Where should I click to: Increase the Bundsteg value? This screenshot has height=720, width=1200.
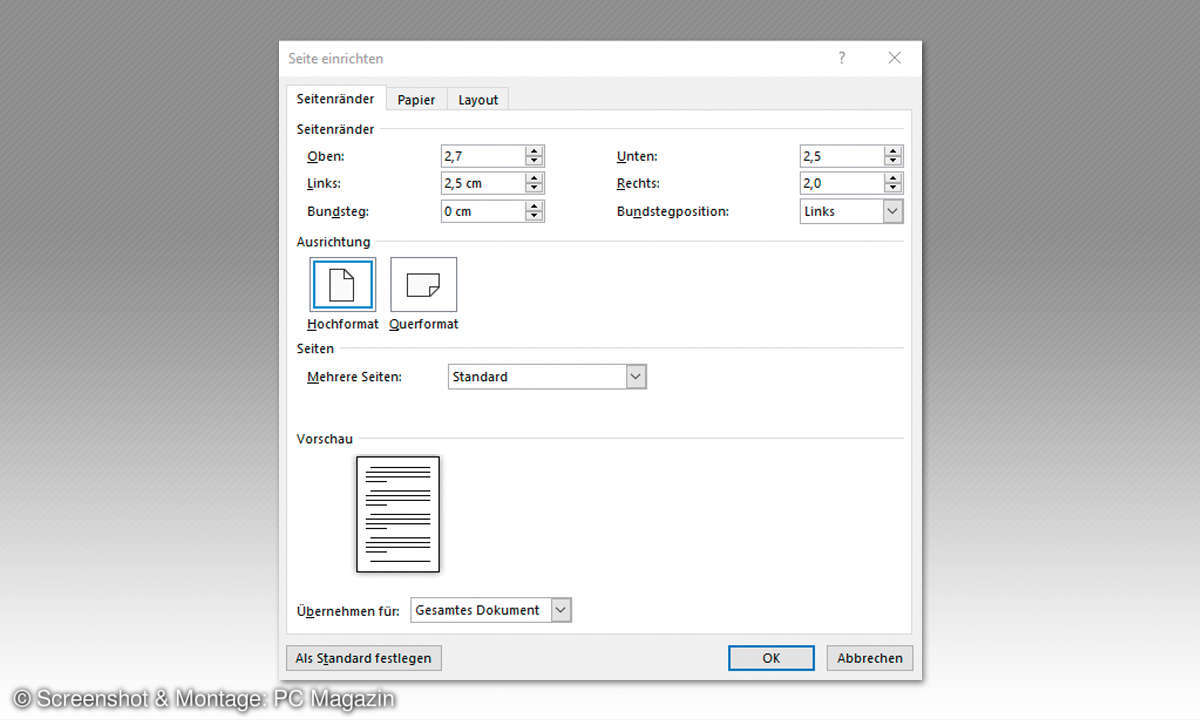pos(534,206)
